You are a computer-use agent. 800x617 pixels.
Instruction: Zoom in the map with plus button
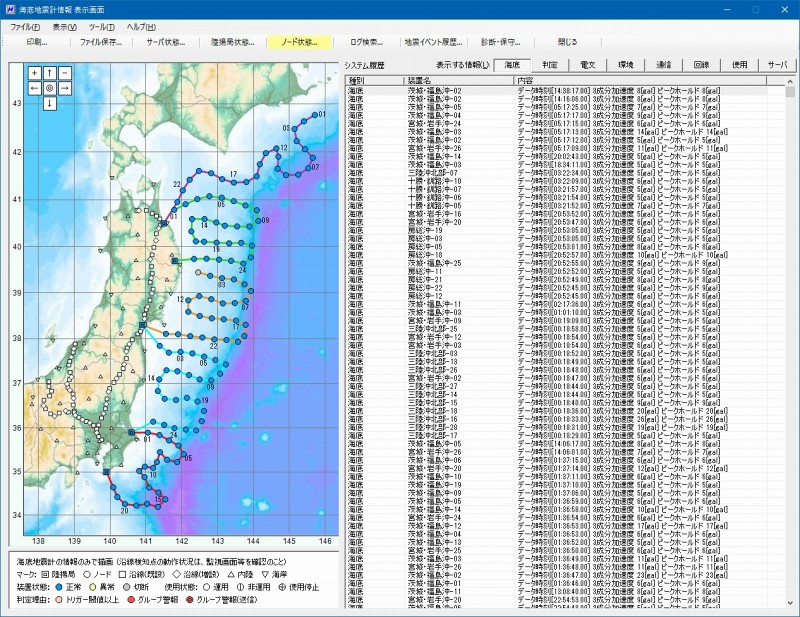[34, 73]
